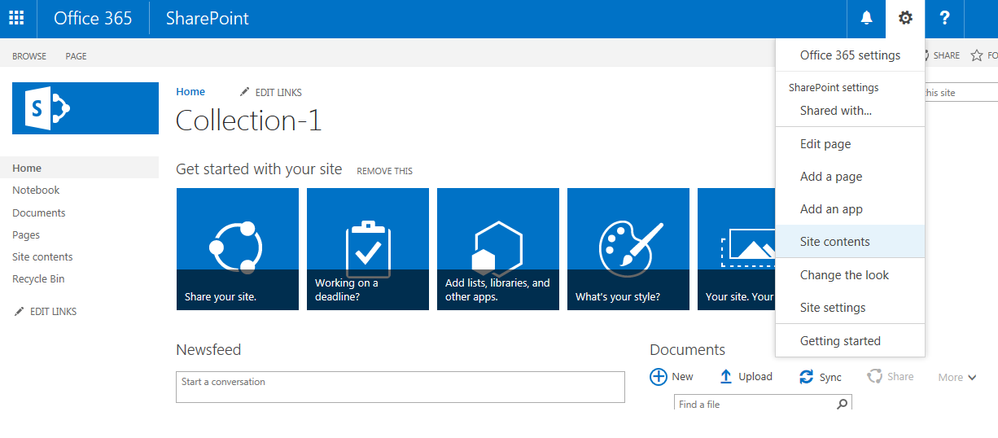Open Recycle Bin in left navigation
This screenshot has width=998, height=438.
(x=38, y=279)
